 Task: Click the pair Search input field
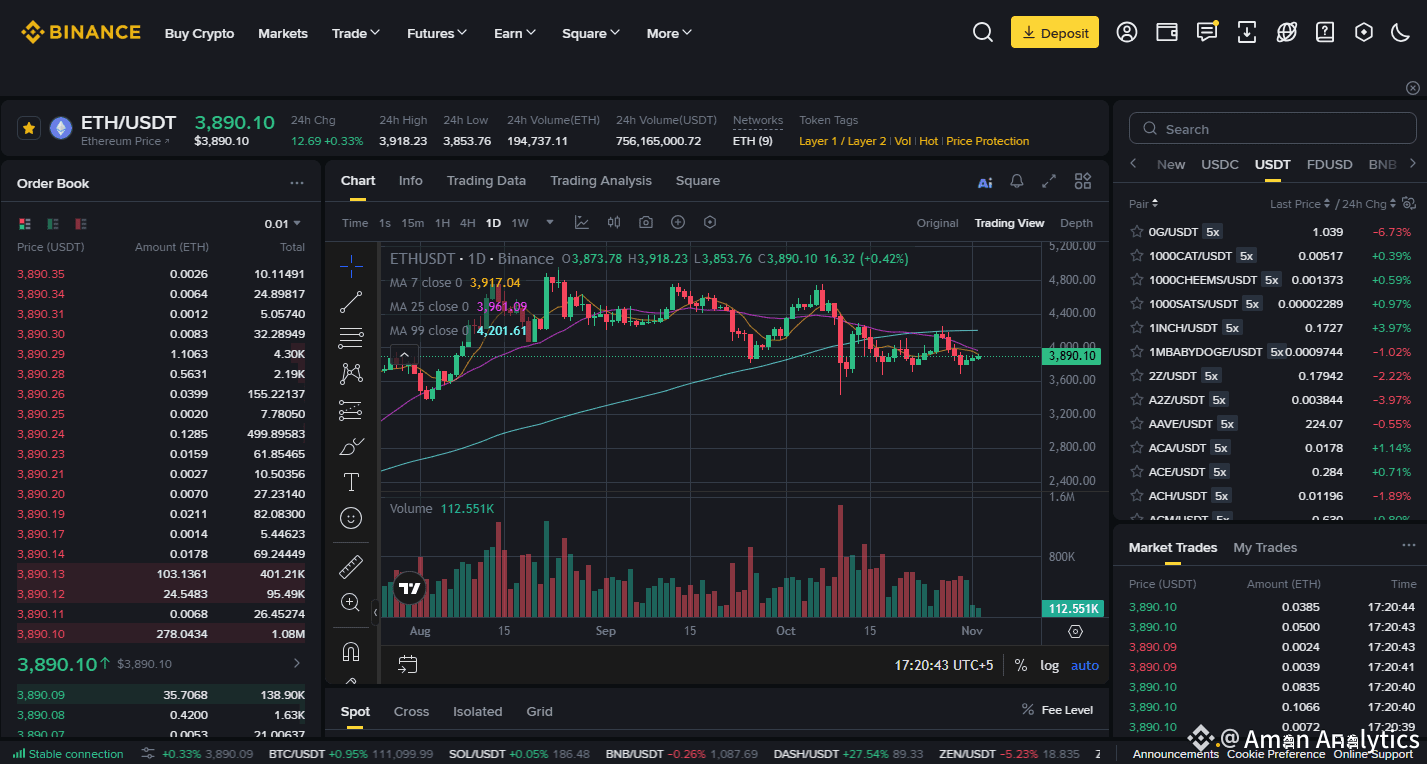[1272, 129]
